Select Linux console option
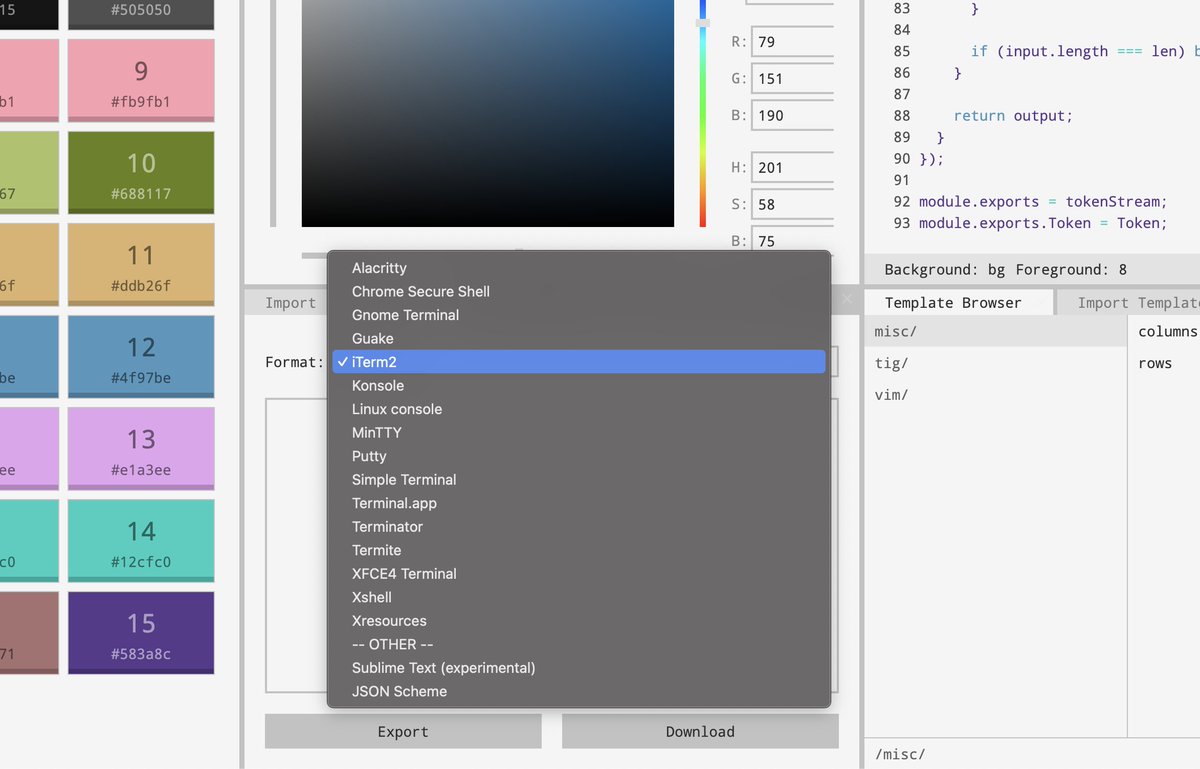 [579, 409]
